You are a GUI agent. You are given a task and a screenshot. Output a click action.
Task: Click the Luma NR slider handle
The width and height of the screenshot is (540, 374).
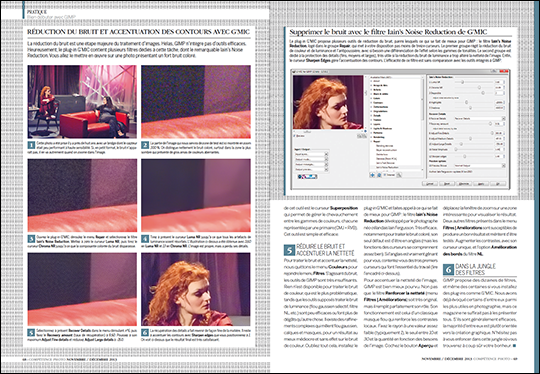[x=462, y=82]
